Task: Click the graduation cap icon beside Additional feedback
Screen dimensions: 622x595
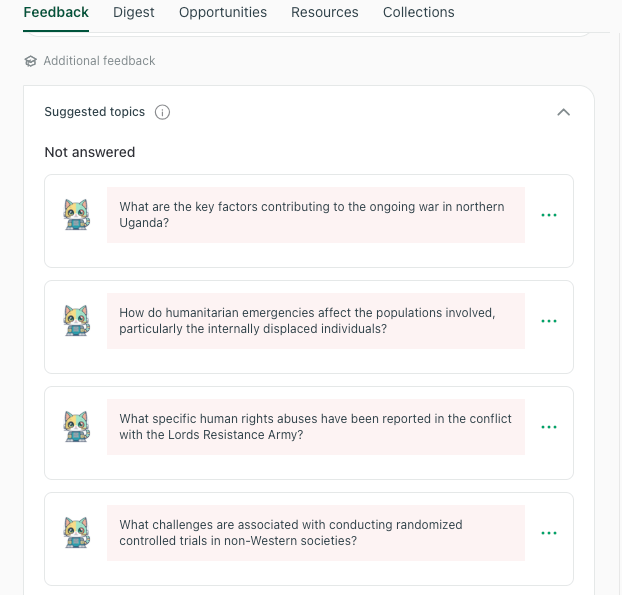Action: point(31,61)
